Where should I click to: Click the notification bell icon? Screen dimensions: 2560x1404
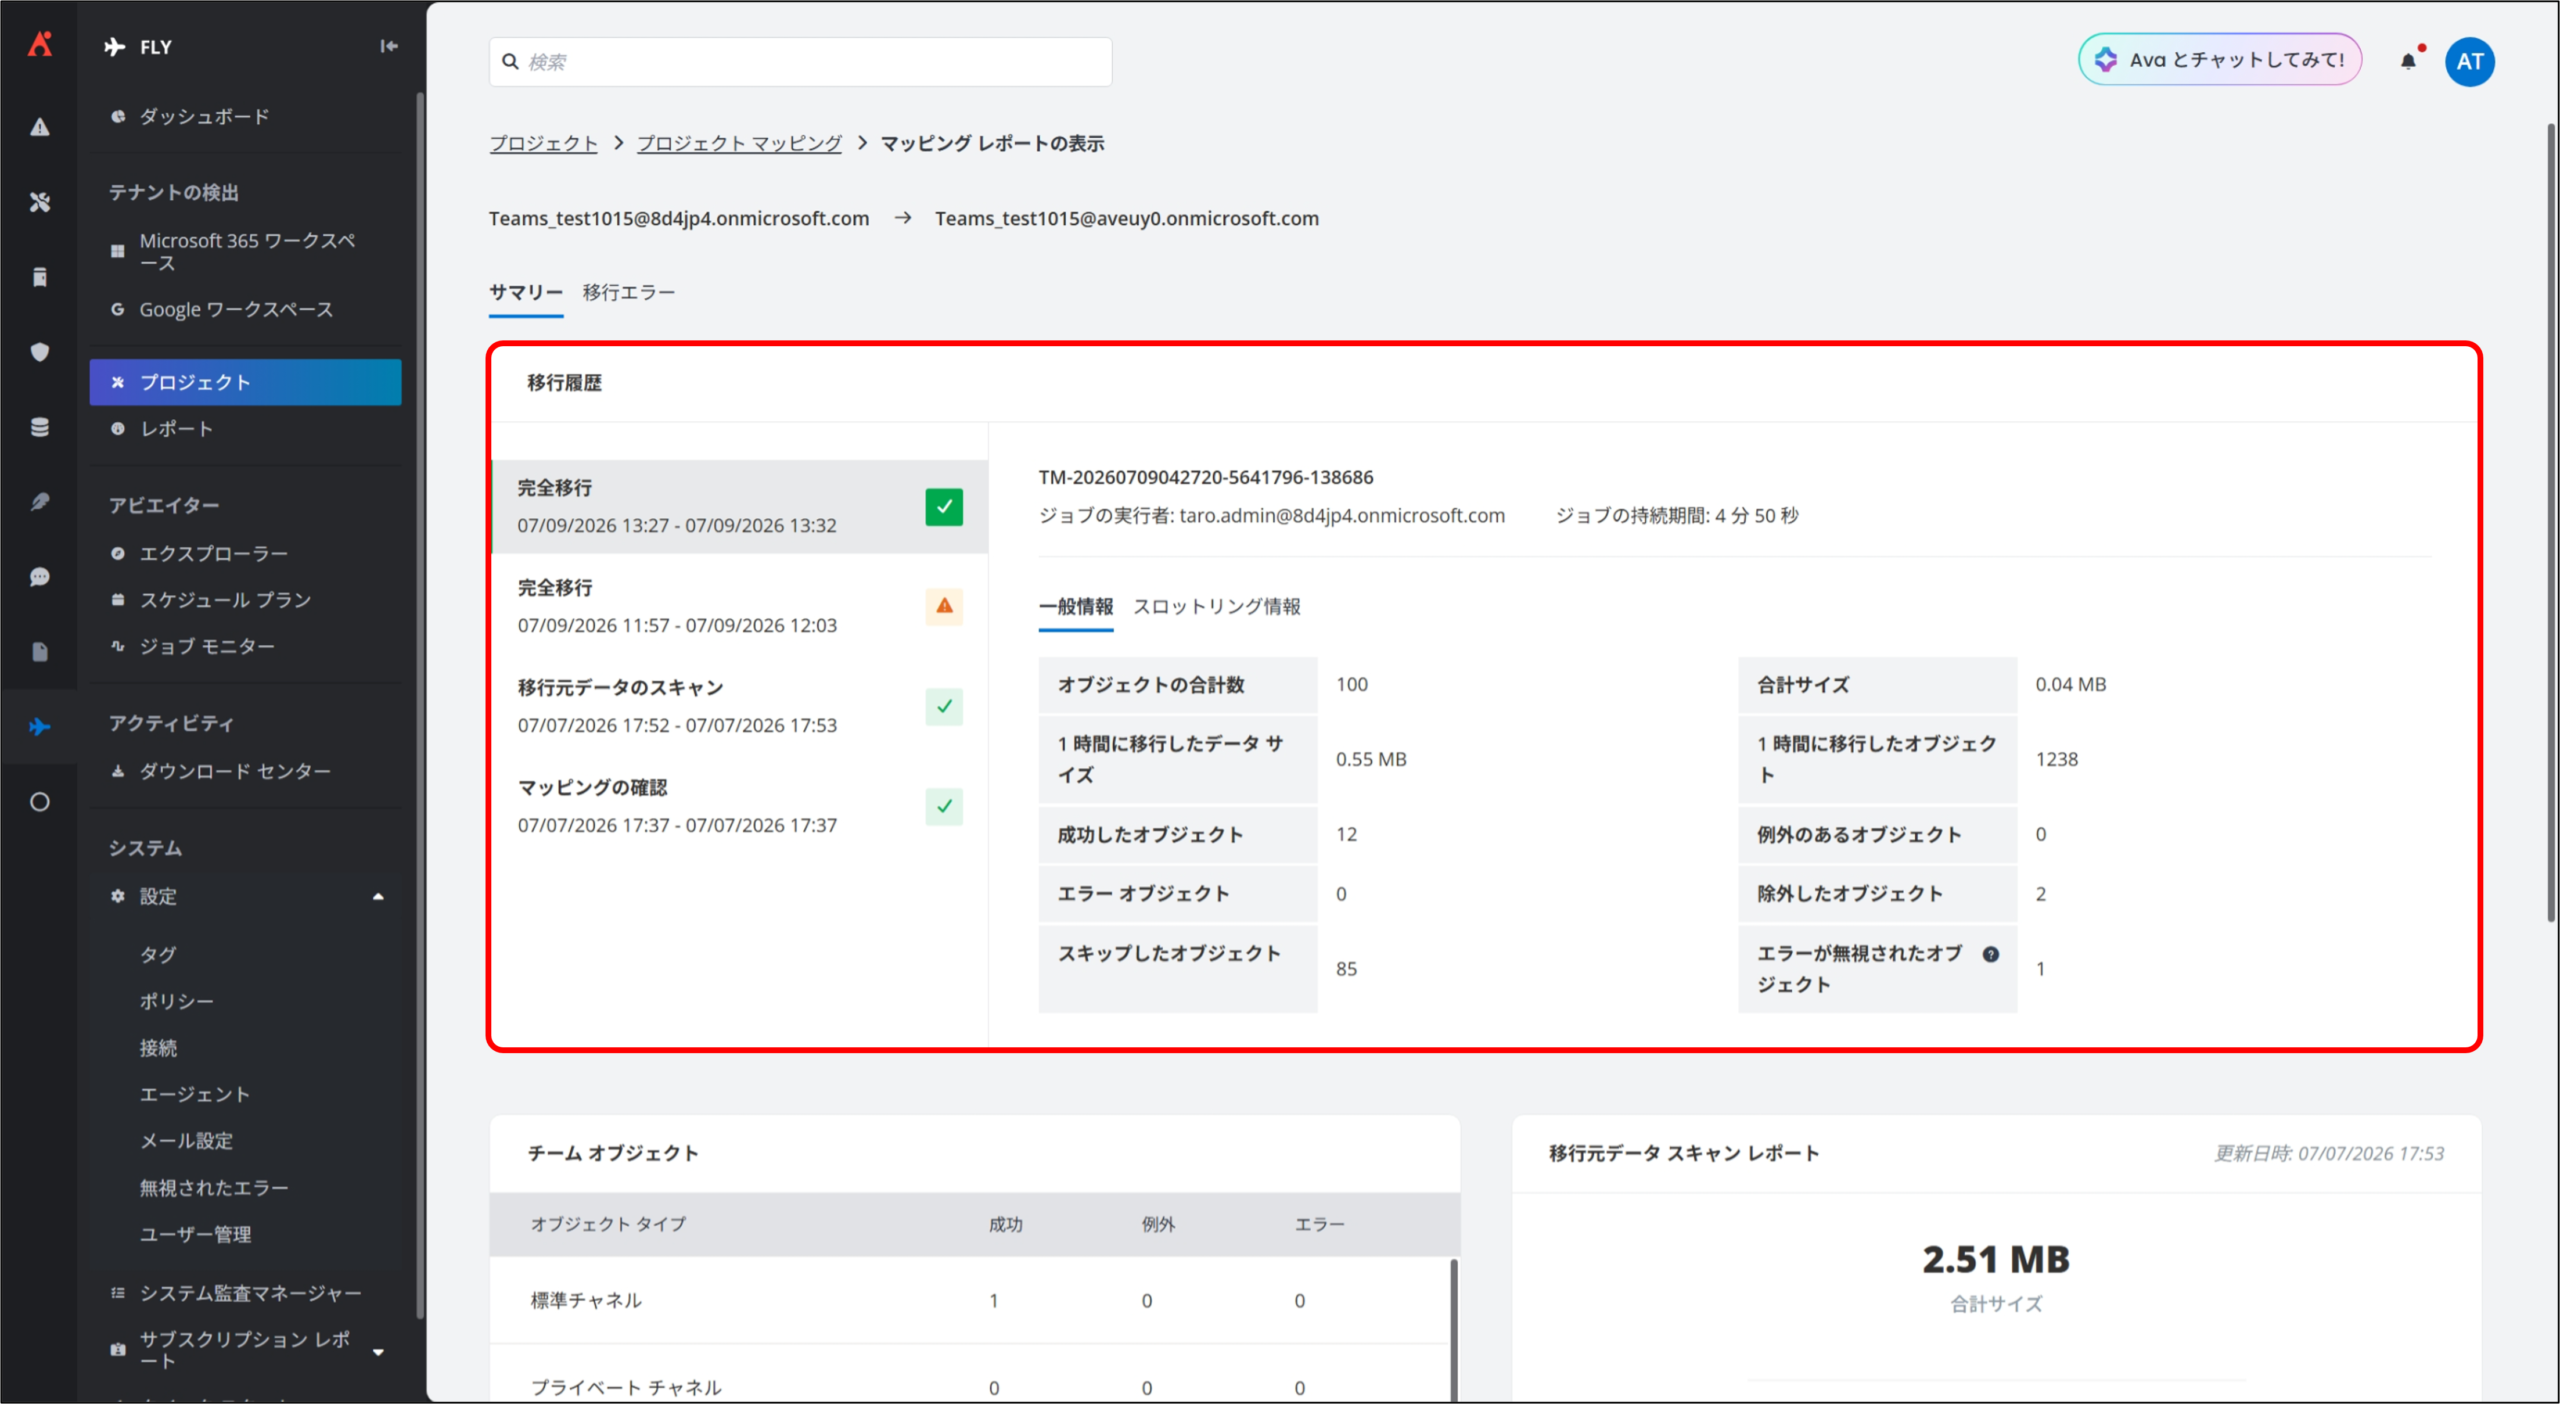coord(2408,62)
